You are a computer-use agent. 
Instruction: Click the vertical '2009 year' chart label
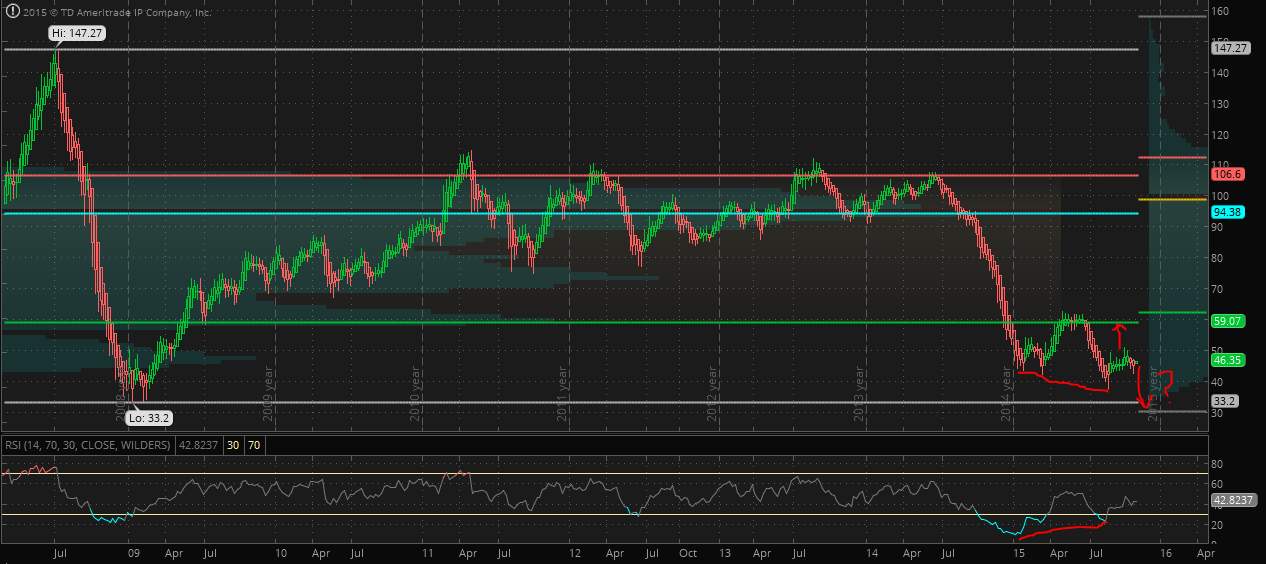click(269, 394)
